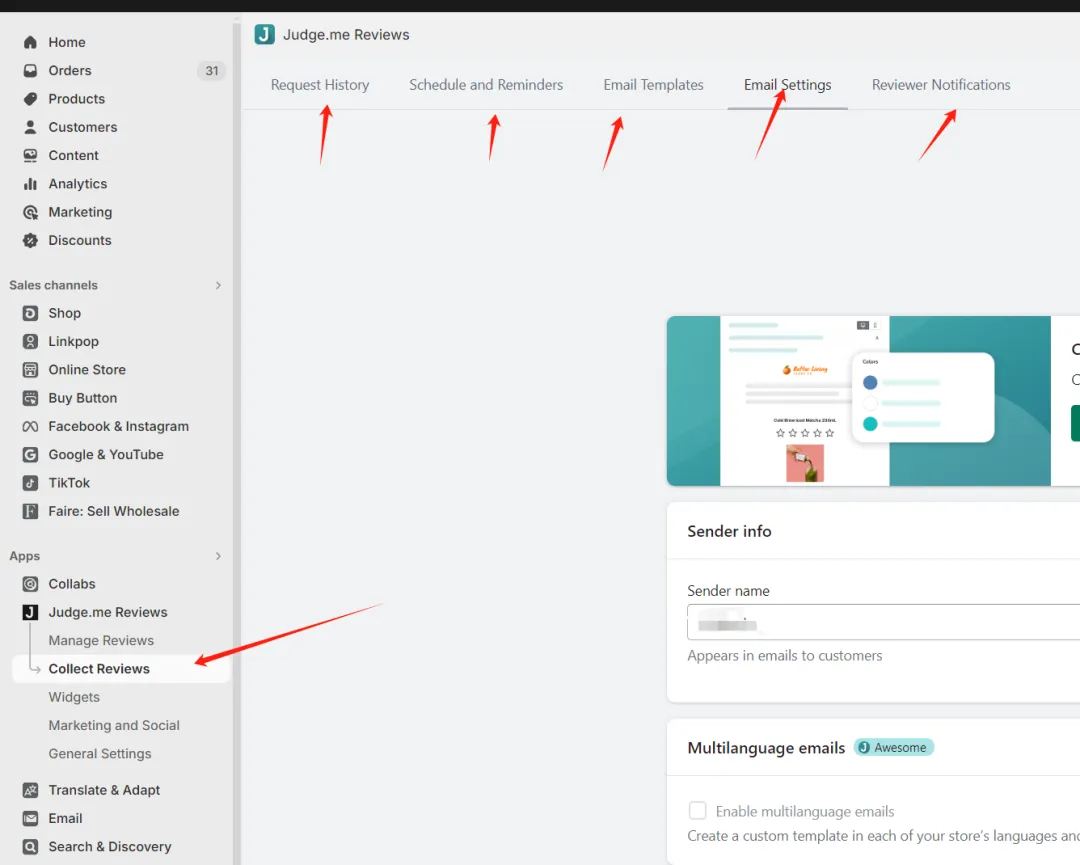The image size is (1080, 865).
Task: Click the Content icon in sidebar
Action: 30,156
